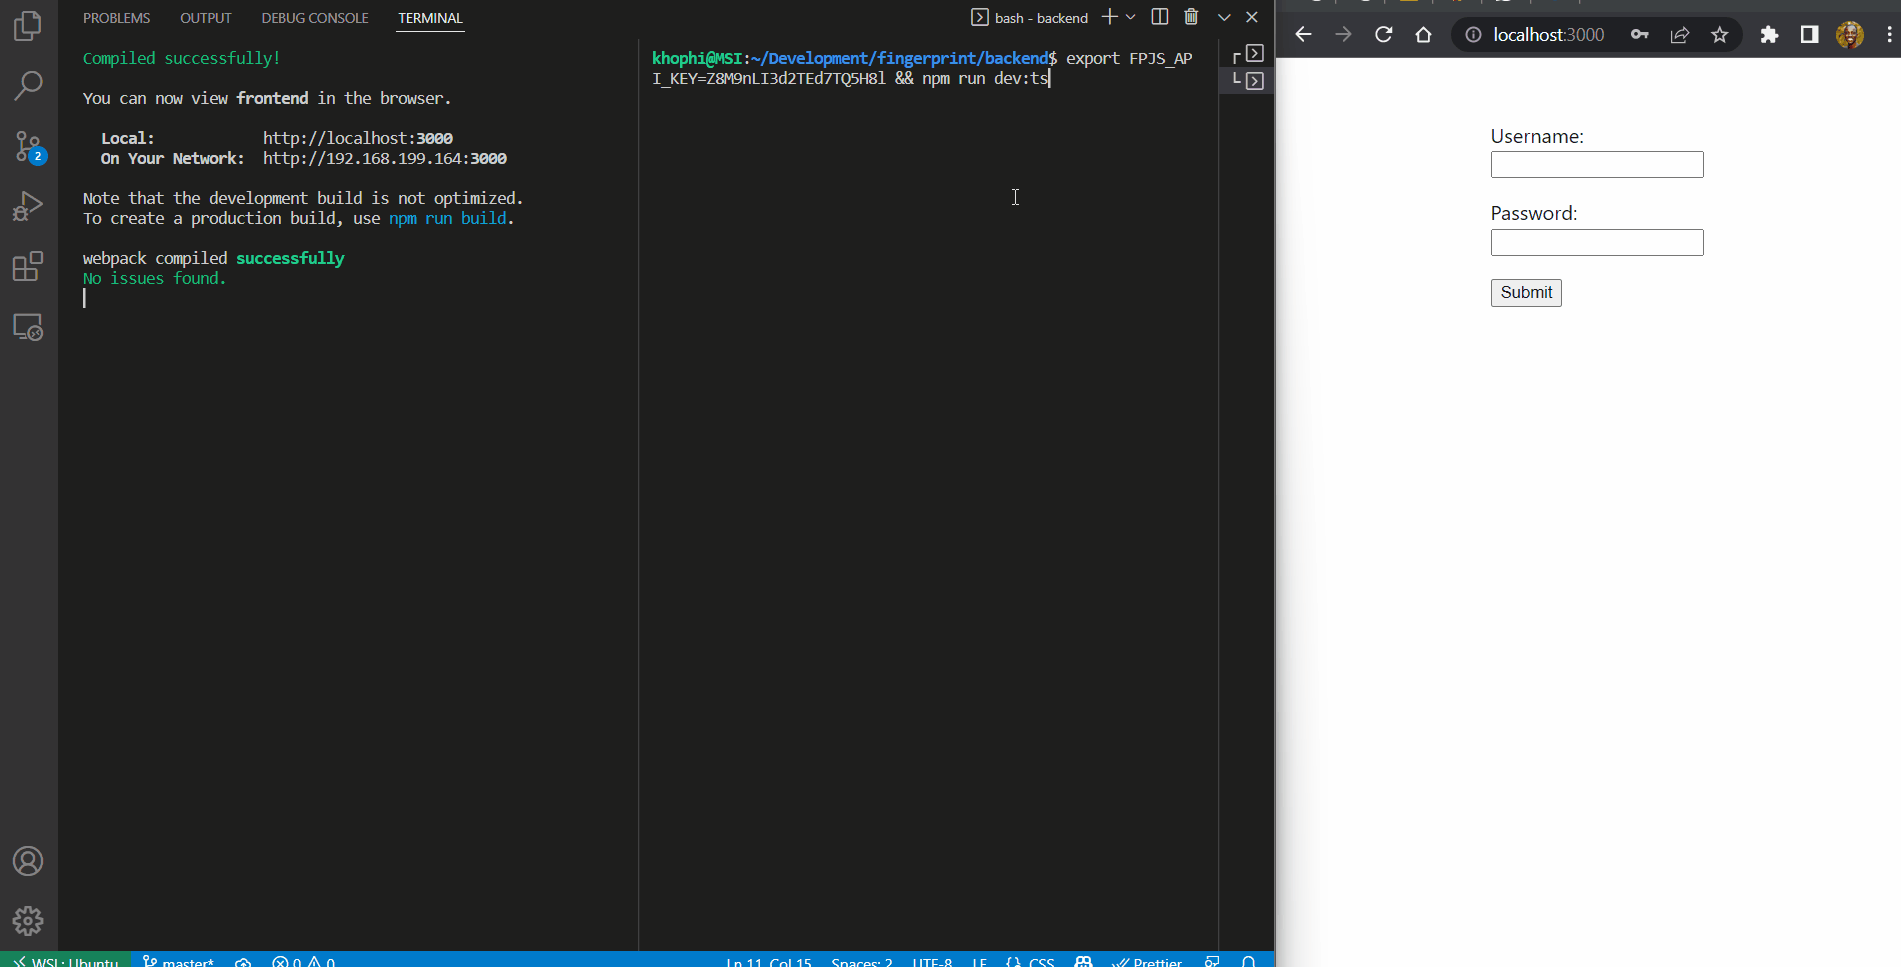The image size is (1901, 967).
Task: Open the Source Control view
Action: pyautogui.click(x=28, y=147)
